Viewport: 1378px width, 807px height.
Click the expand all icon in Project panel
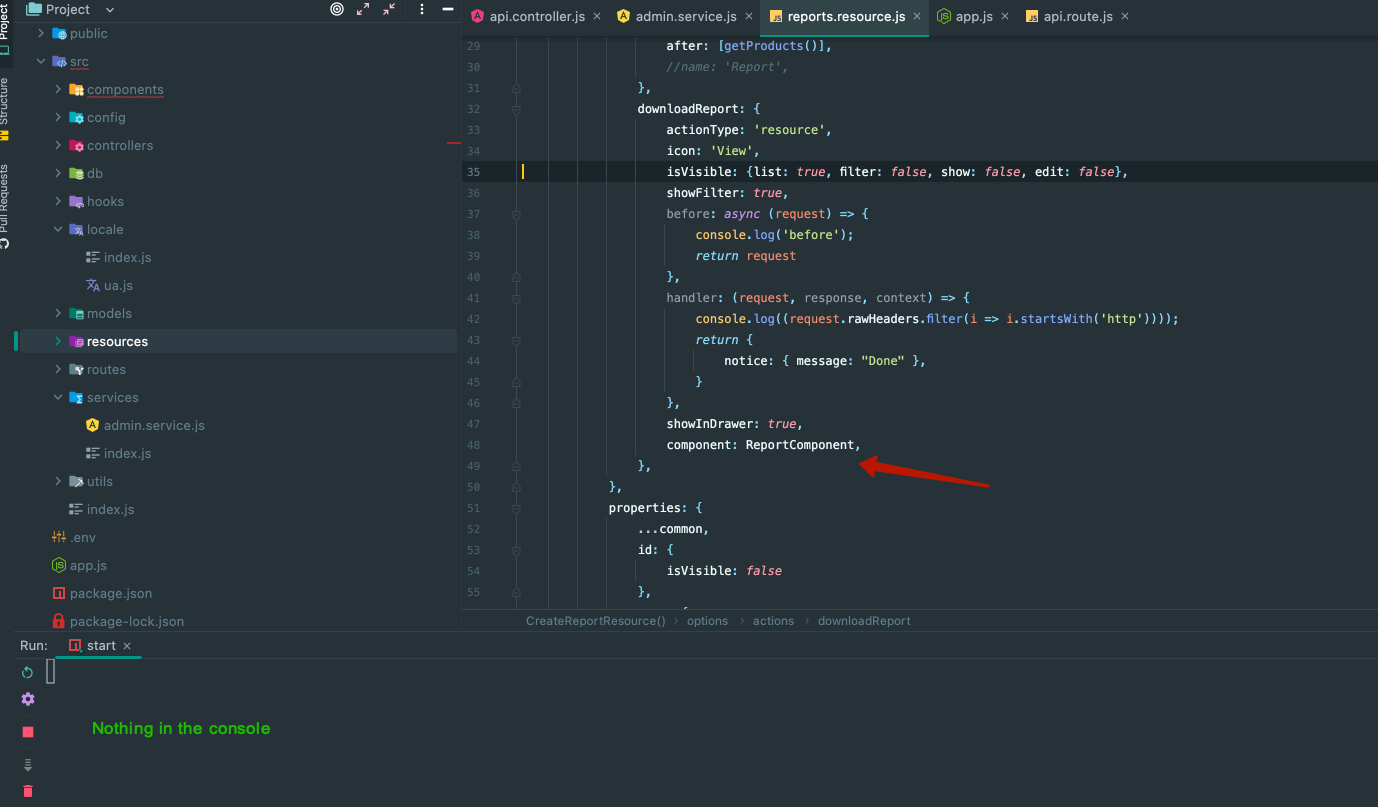click(x=363, y=9)
